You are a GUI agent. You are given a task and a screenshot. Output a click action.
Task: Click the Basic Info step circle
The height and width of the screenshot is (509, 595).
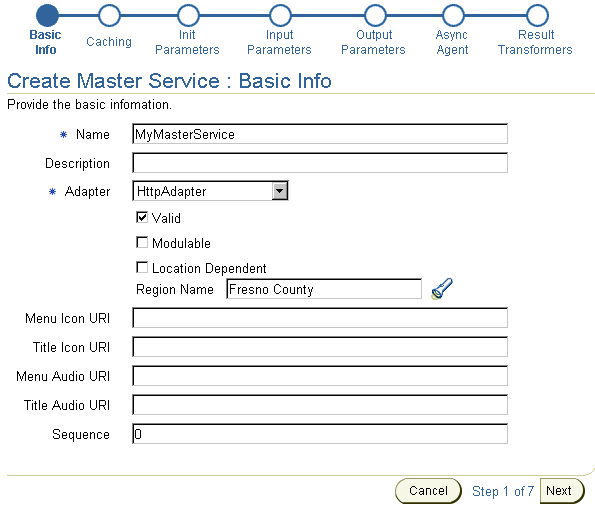(x=47, y=15)
